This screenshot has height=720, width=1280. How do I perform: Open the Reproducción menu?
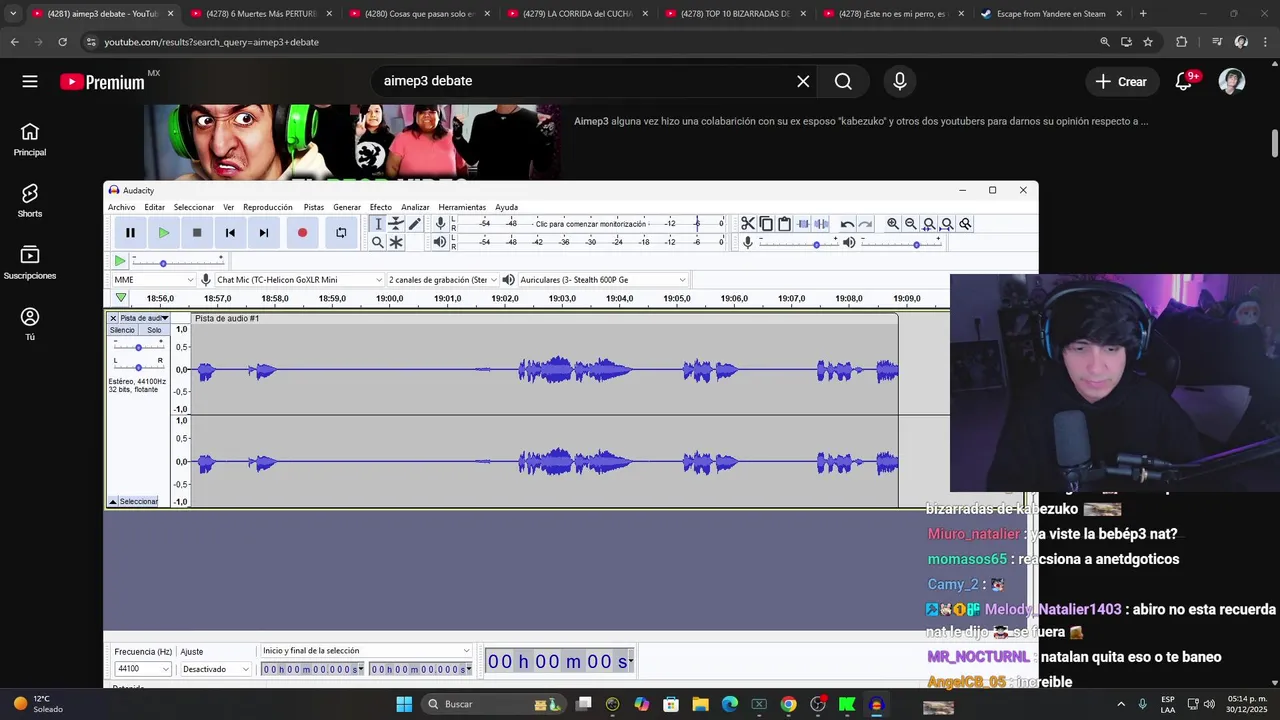pos(268,207)
